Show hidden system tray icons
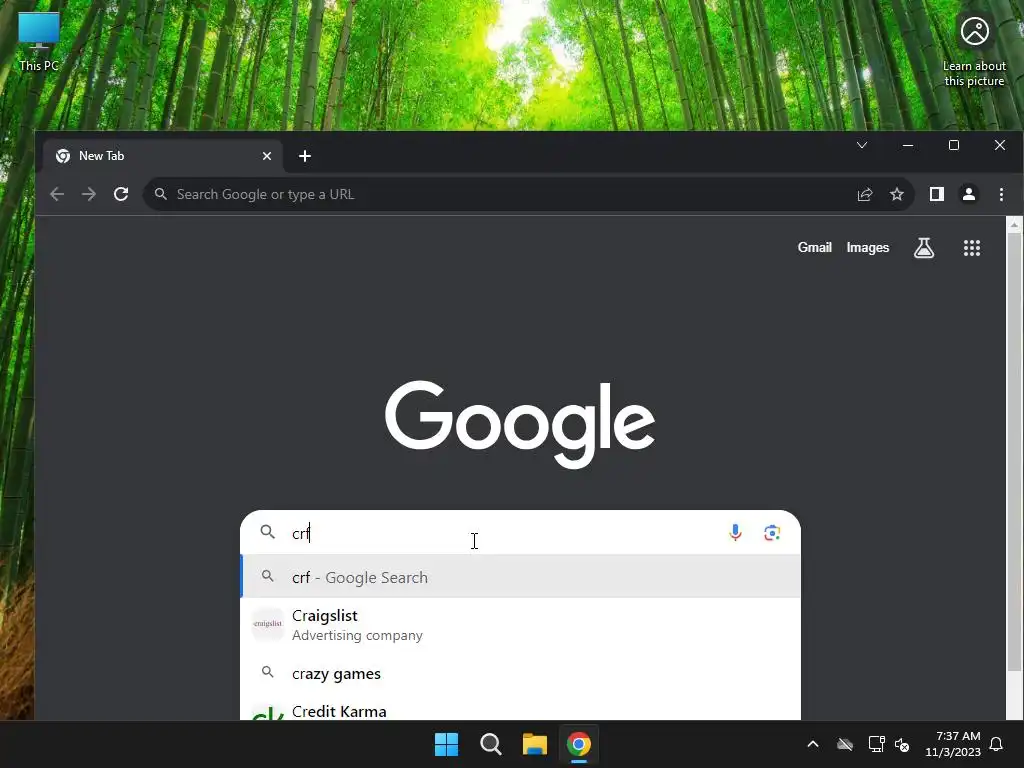Screen dimensions: 1024x768 coord(813,744)
